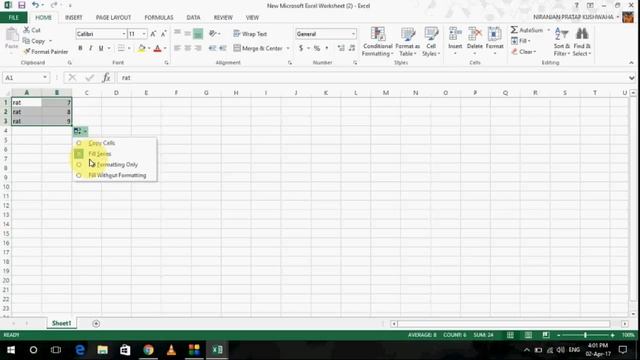Open the Auto Fill Options dropdown button

pyautogui.click(x=80, y=131)
